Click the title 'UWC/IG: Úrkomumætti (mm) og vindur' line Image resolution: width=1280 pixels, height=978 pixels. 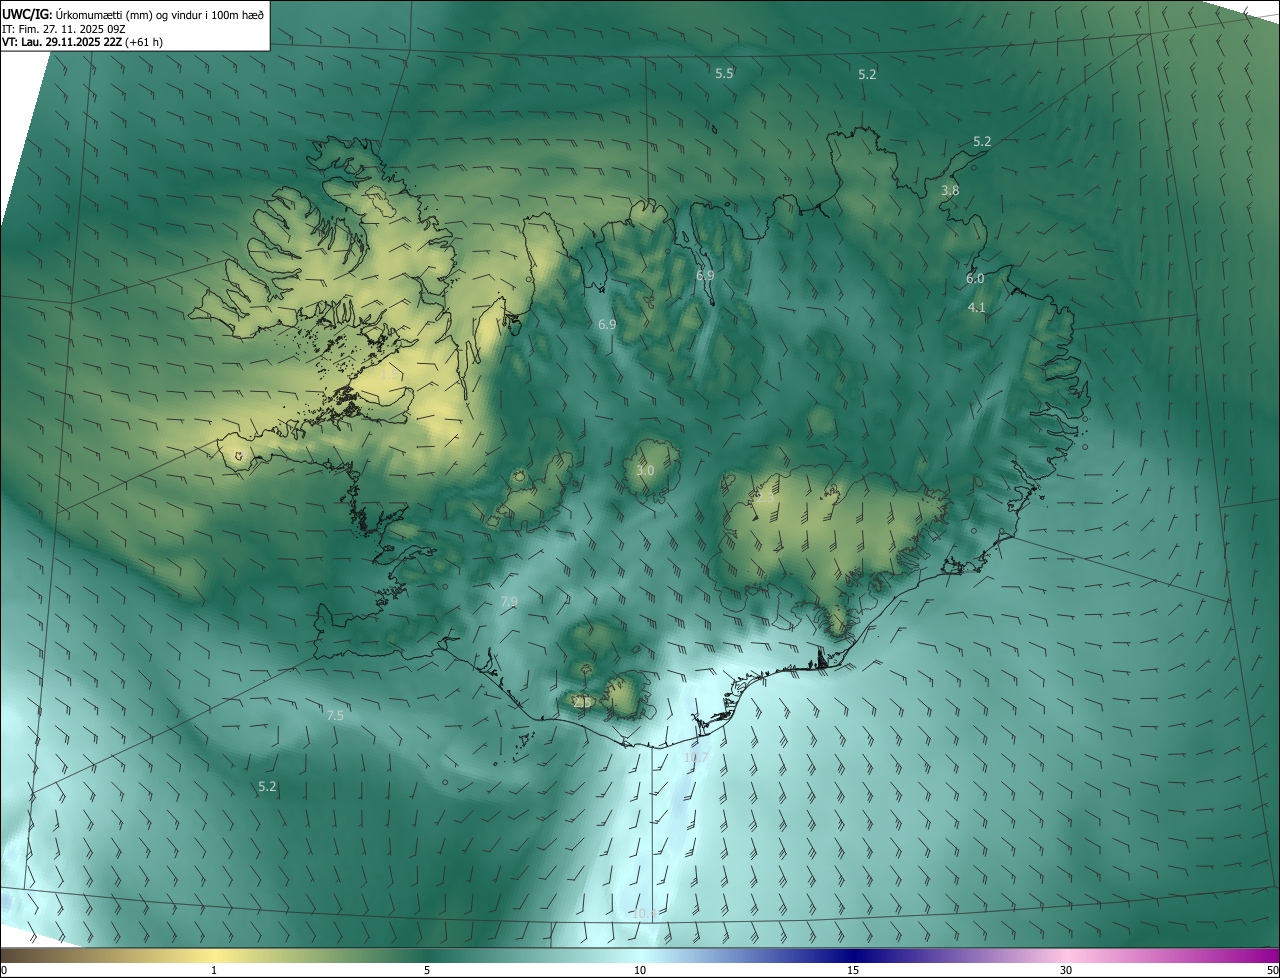click(133, 13)
